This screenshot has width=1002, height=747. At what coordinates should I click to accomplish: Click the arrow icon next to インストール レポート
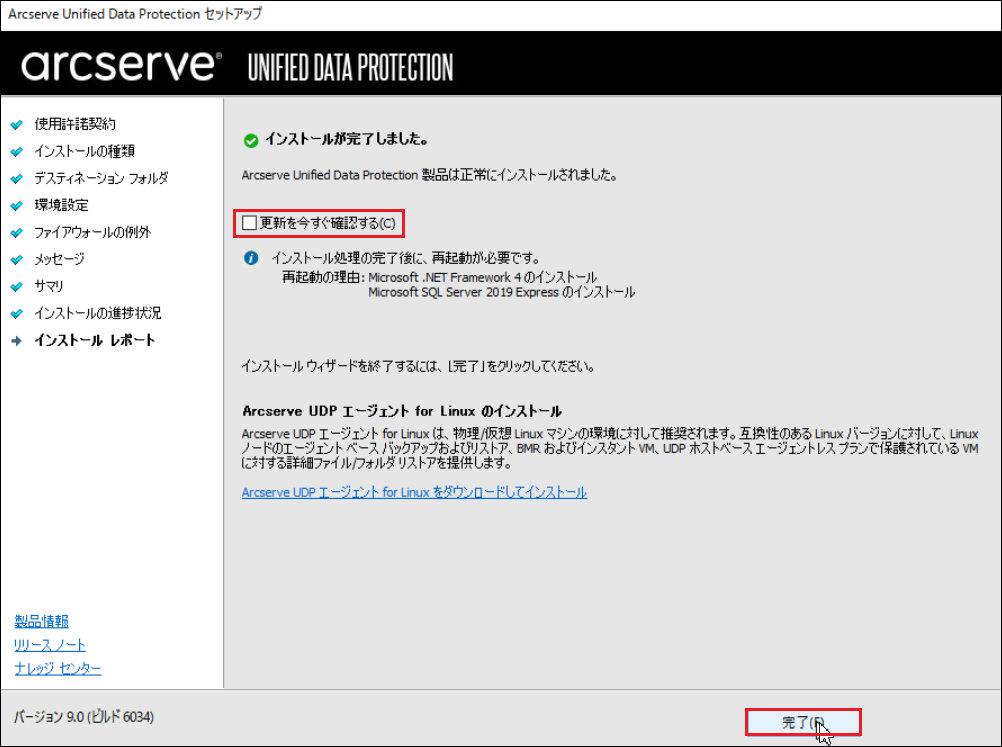coord(17,341)
